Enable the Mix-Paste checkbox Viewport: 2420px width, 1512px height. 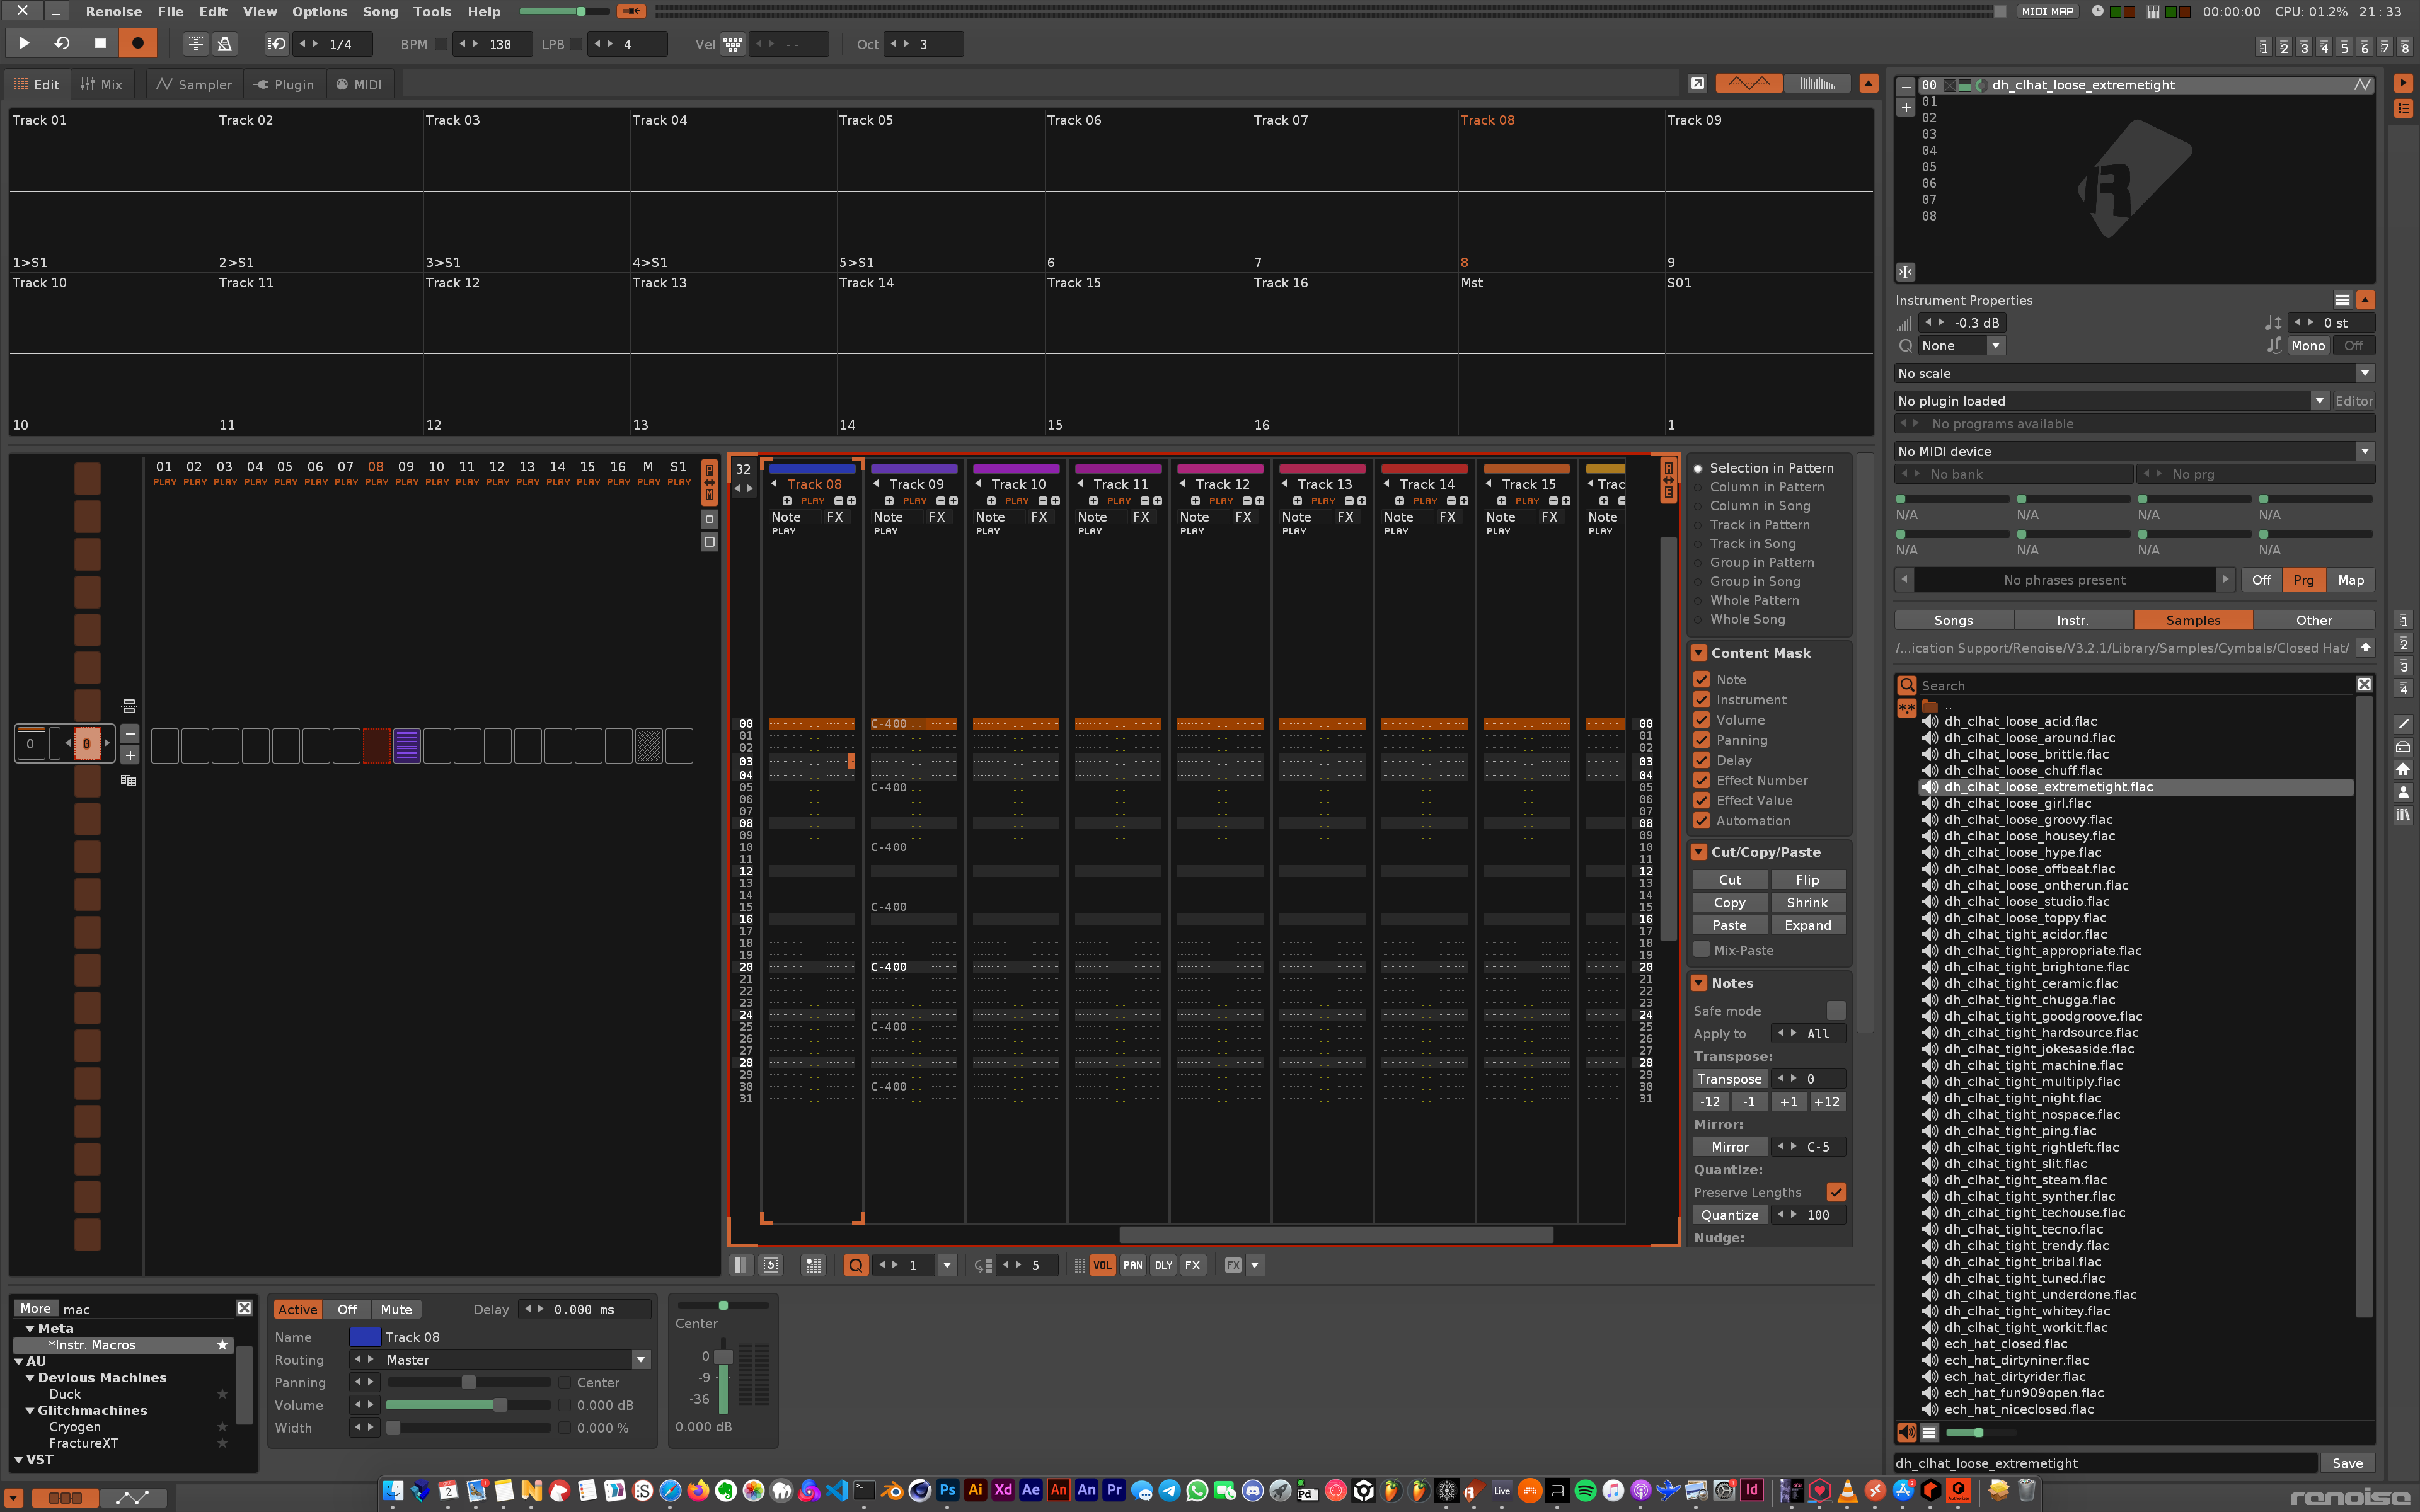point(1701,949)
